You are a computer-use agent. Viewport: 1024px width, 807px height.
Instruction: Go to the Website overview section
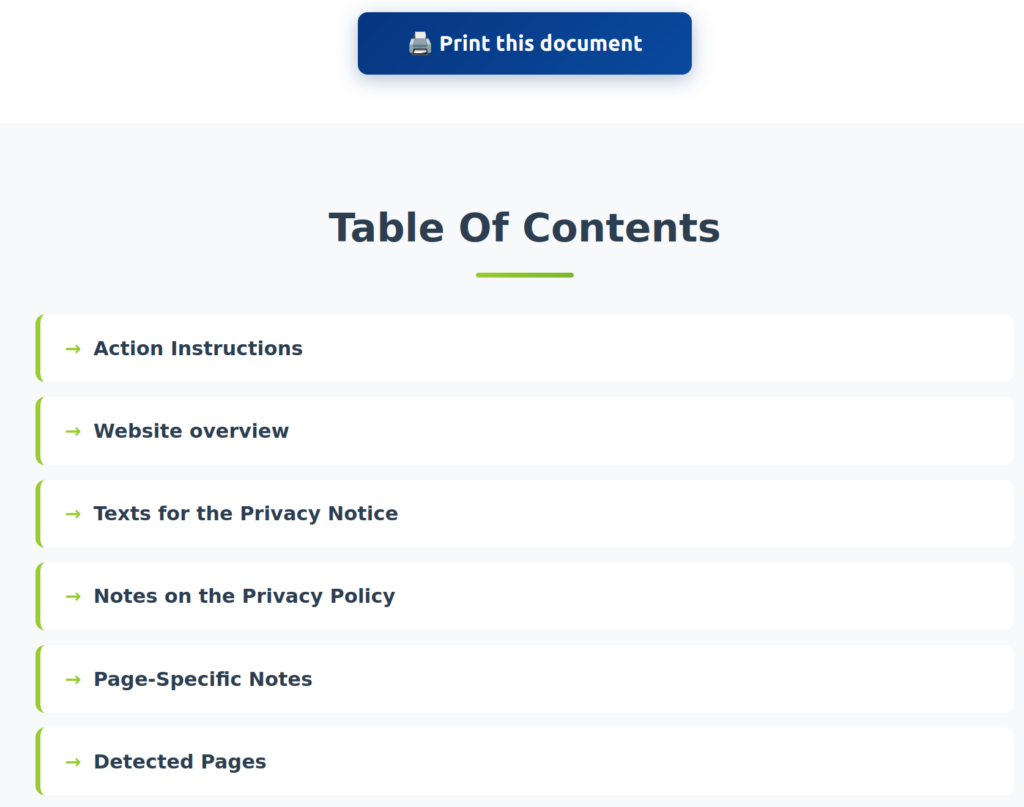(x=191, y=431)
